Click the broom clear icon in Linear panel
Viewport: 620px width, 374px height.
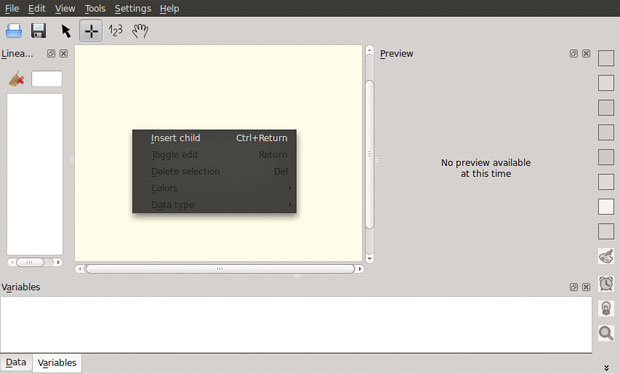tap(16, 79)
